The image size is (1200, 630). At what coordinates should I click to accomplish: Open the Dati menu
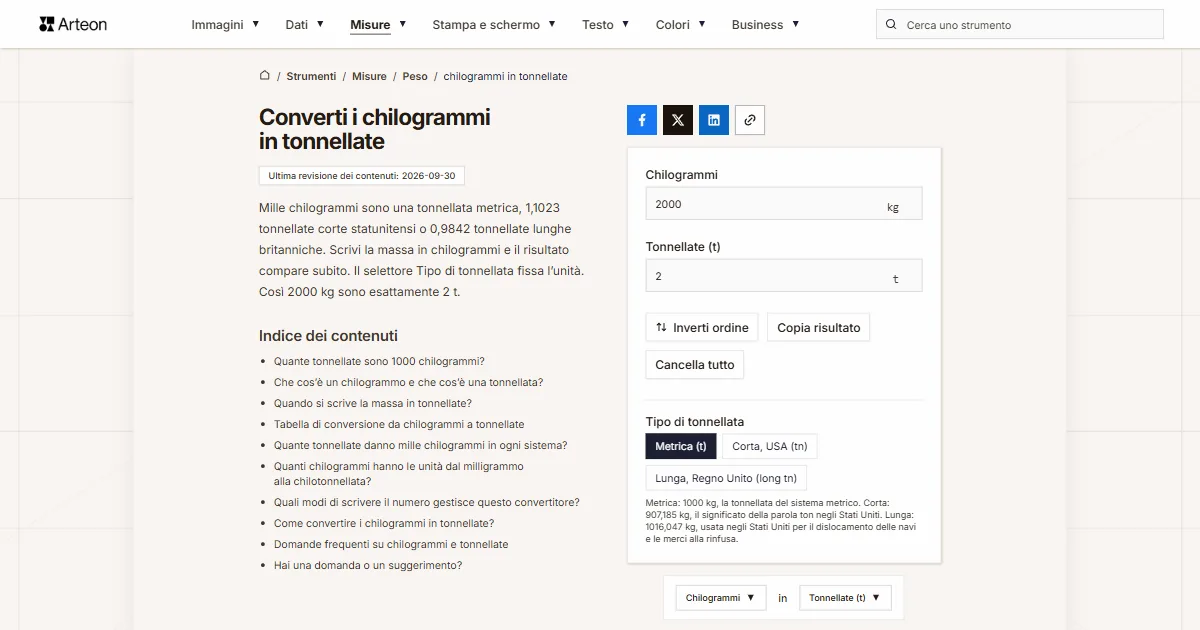click(x=304, y=24)
